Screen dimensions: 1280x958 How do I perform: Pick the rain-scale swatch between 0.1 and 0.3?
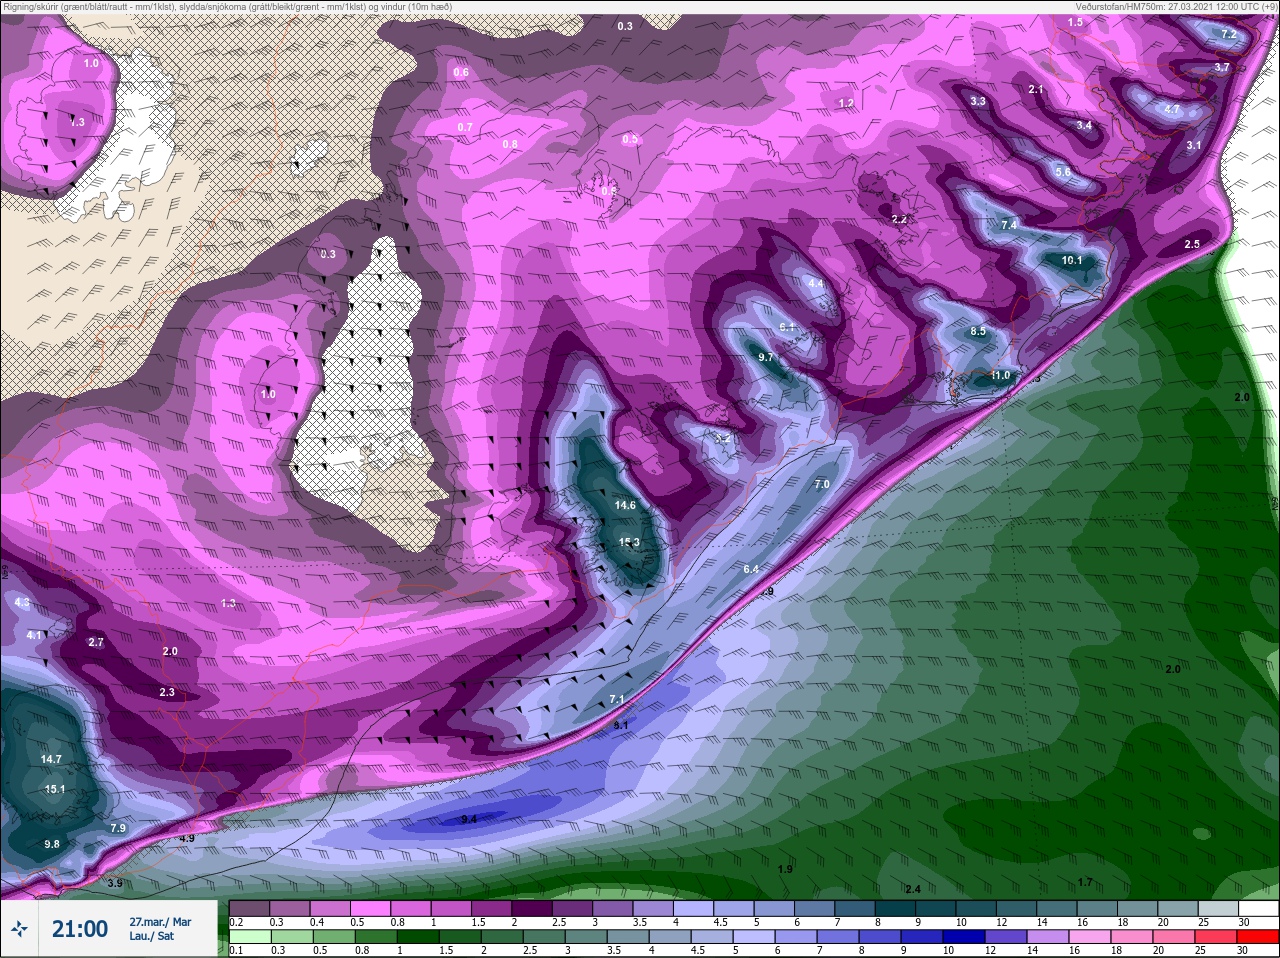click(250, 936)
